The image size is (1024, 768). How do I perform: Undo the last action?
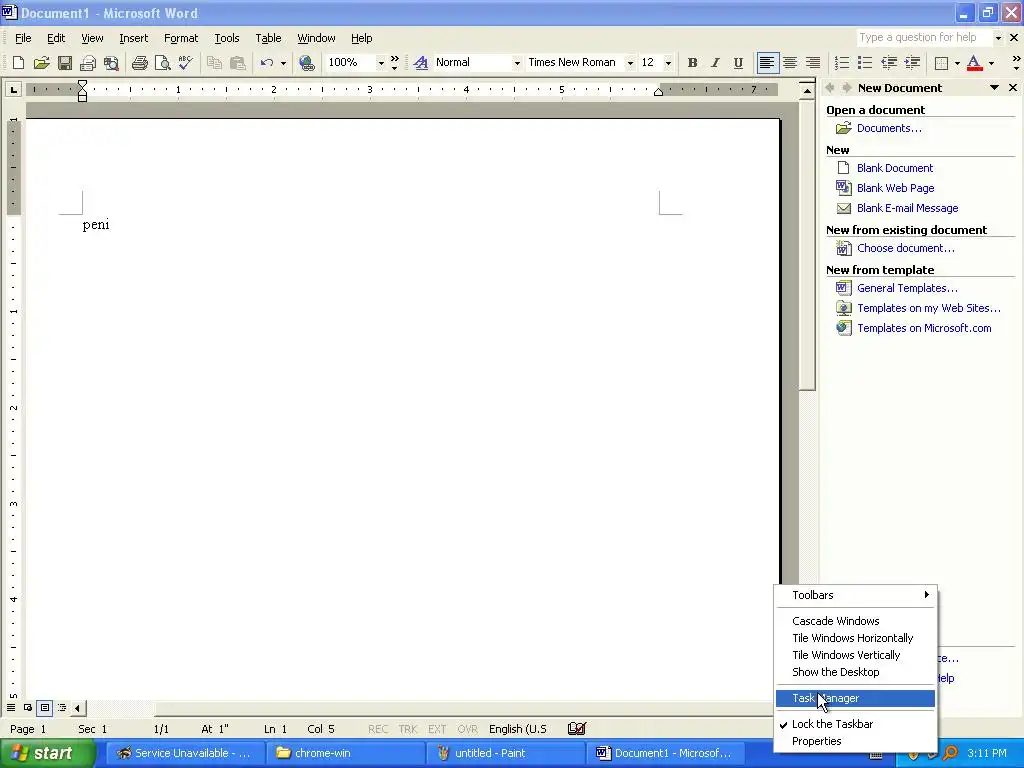point(266,63)
